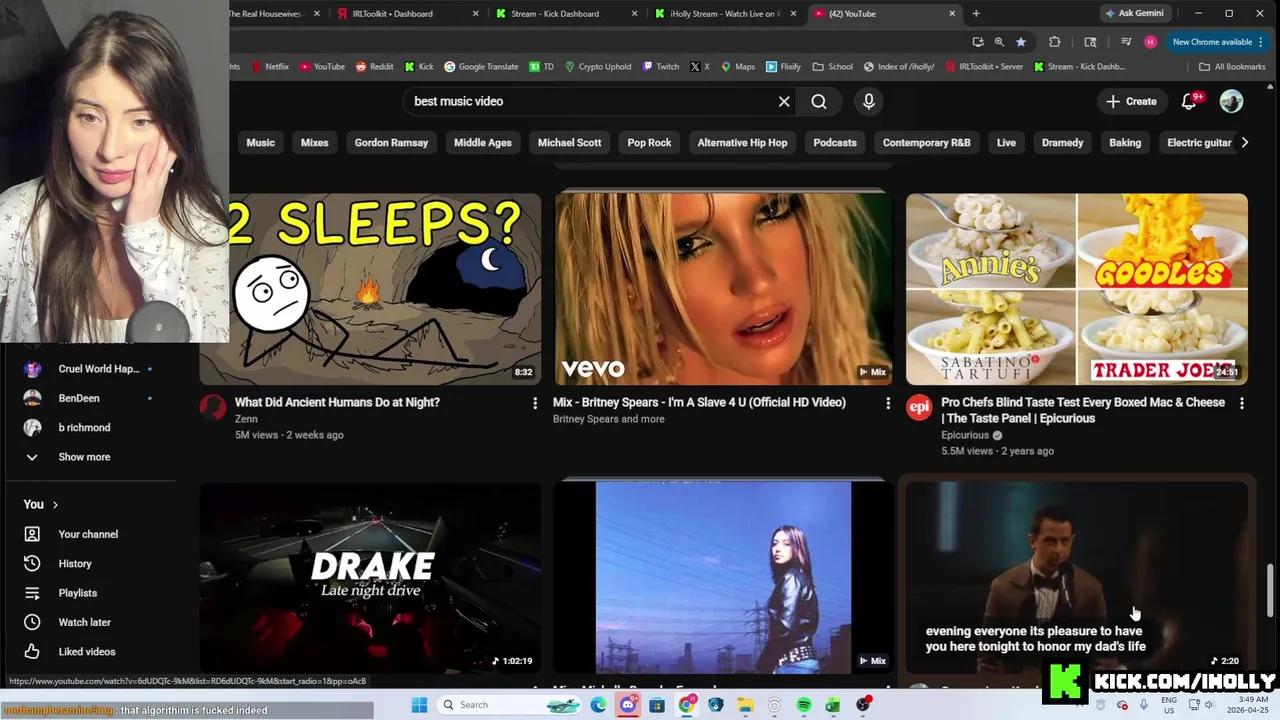Open the Create menu
This screenshot has width=1280, height=720.
(x=1131, y=101)
